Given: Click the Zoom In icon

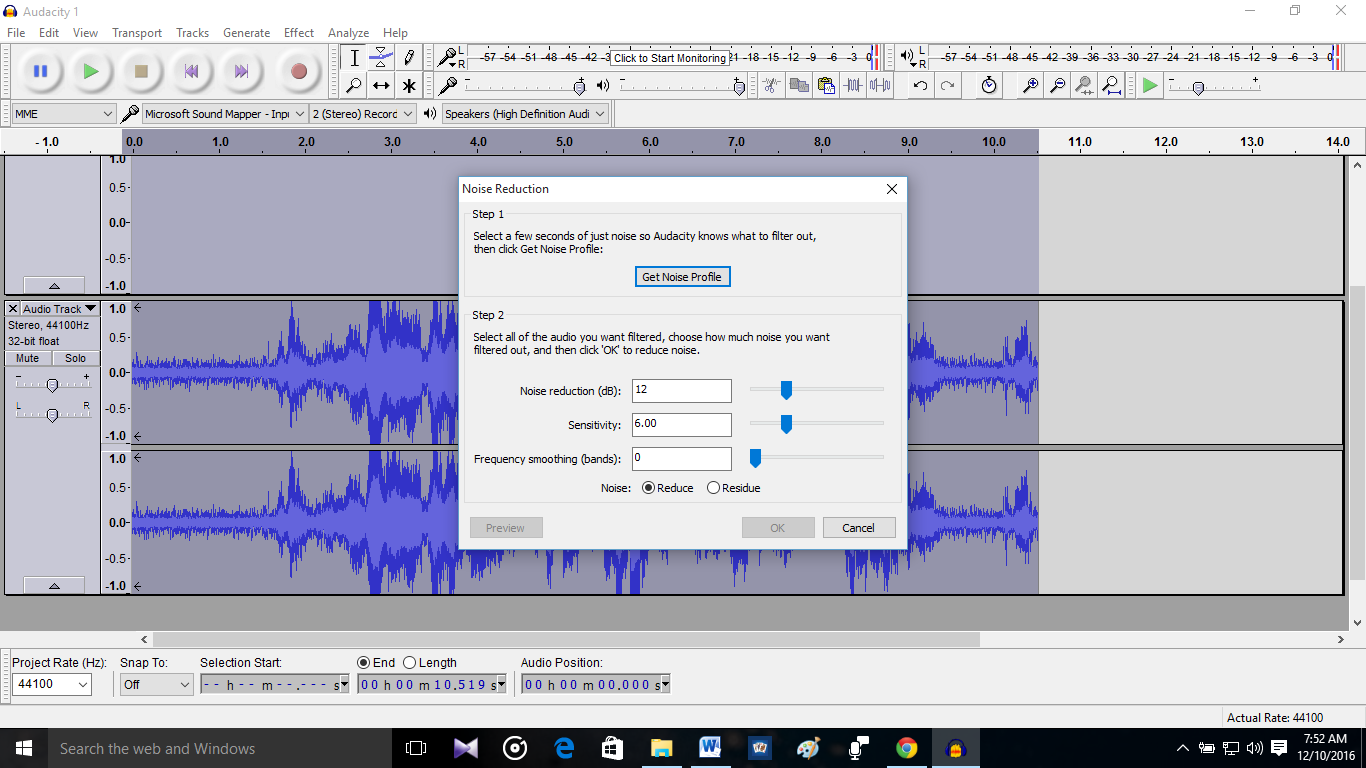Looking at the screenshot, I should click(x=1029, y=85).
